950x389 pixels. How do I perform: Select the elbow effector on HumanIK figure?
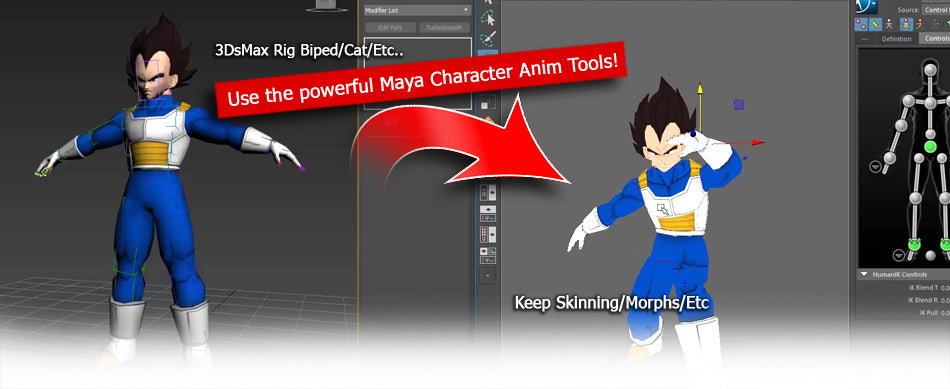pos(902,125)
